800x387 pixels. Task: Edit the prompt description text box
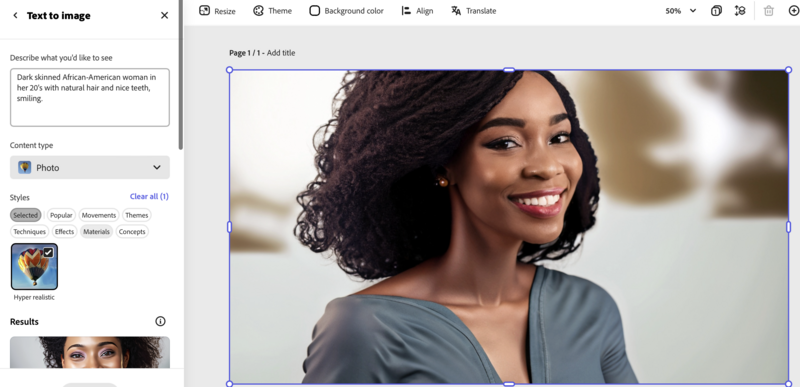(x=90, y=97)
